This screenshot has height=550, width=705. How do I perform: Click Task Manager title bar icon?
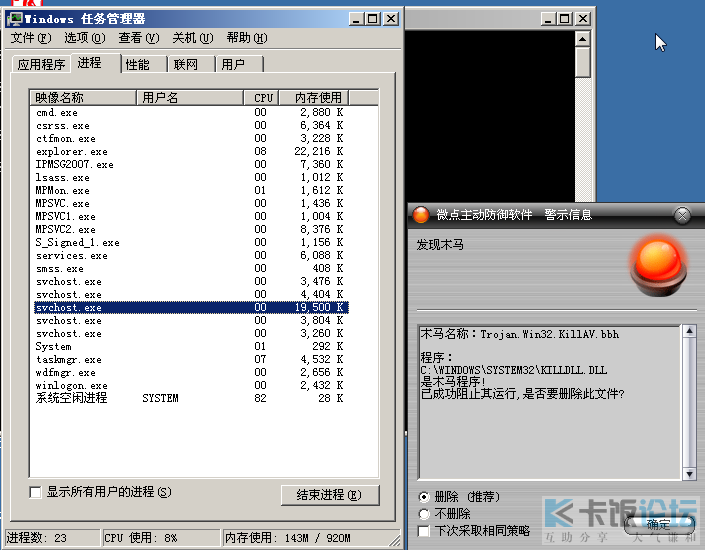[15, 18]
